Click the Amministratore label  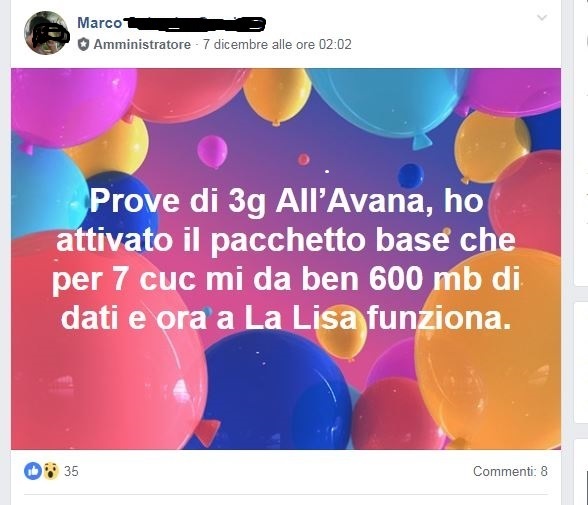142,44
